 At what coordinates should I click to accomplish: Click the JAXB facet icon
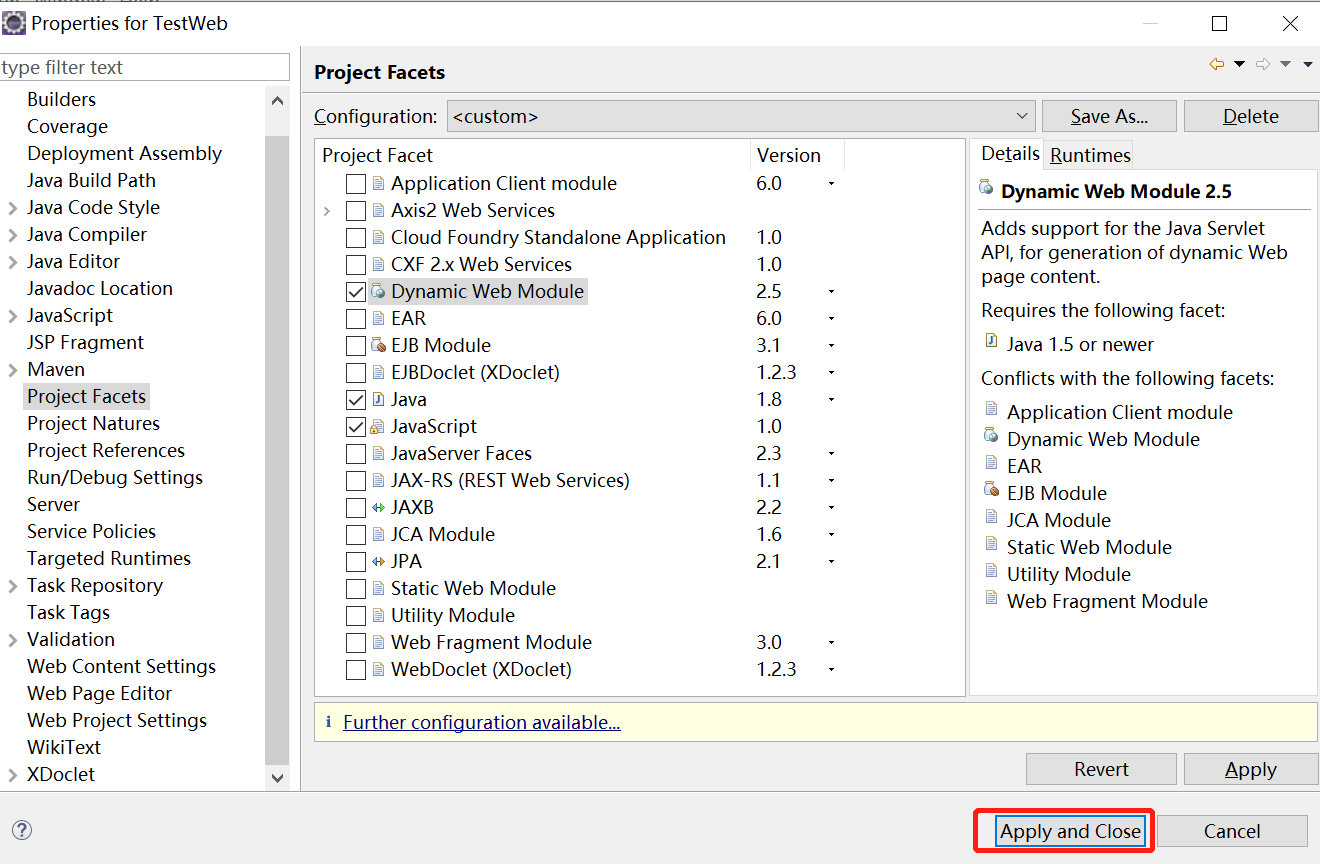click(x=378, y=508)
